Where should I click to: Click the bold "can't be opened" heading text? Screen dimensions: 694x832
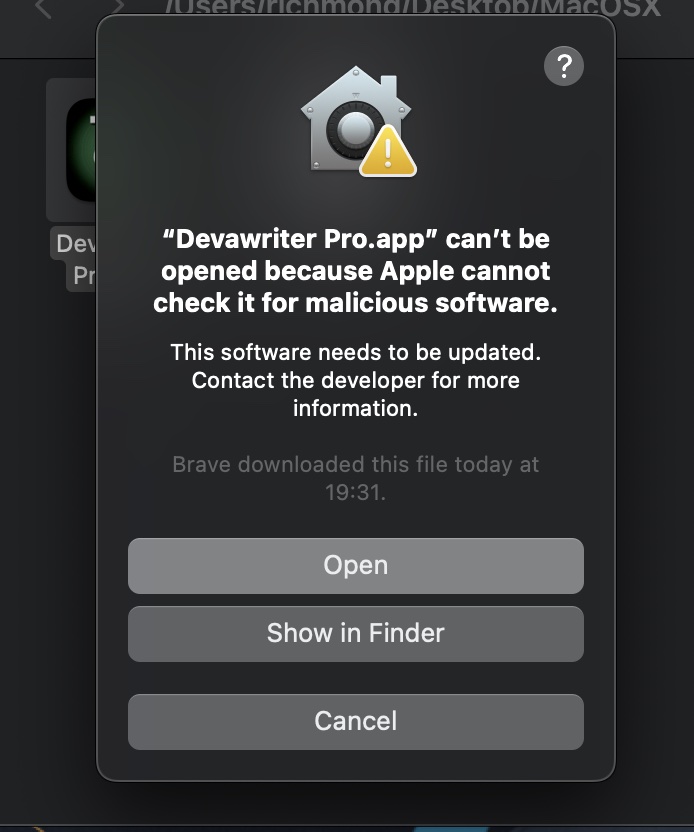pyautogui.click(x=355, y=255)
